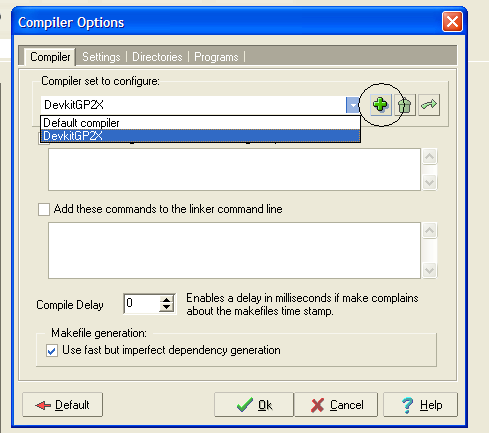Select Default compiler from dropdown list
The width and height of the screenshot is (489, 433).
200,123
